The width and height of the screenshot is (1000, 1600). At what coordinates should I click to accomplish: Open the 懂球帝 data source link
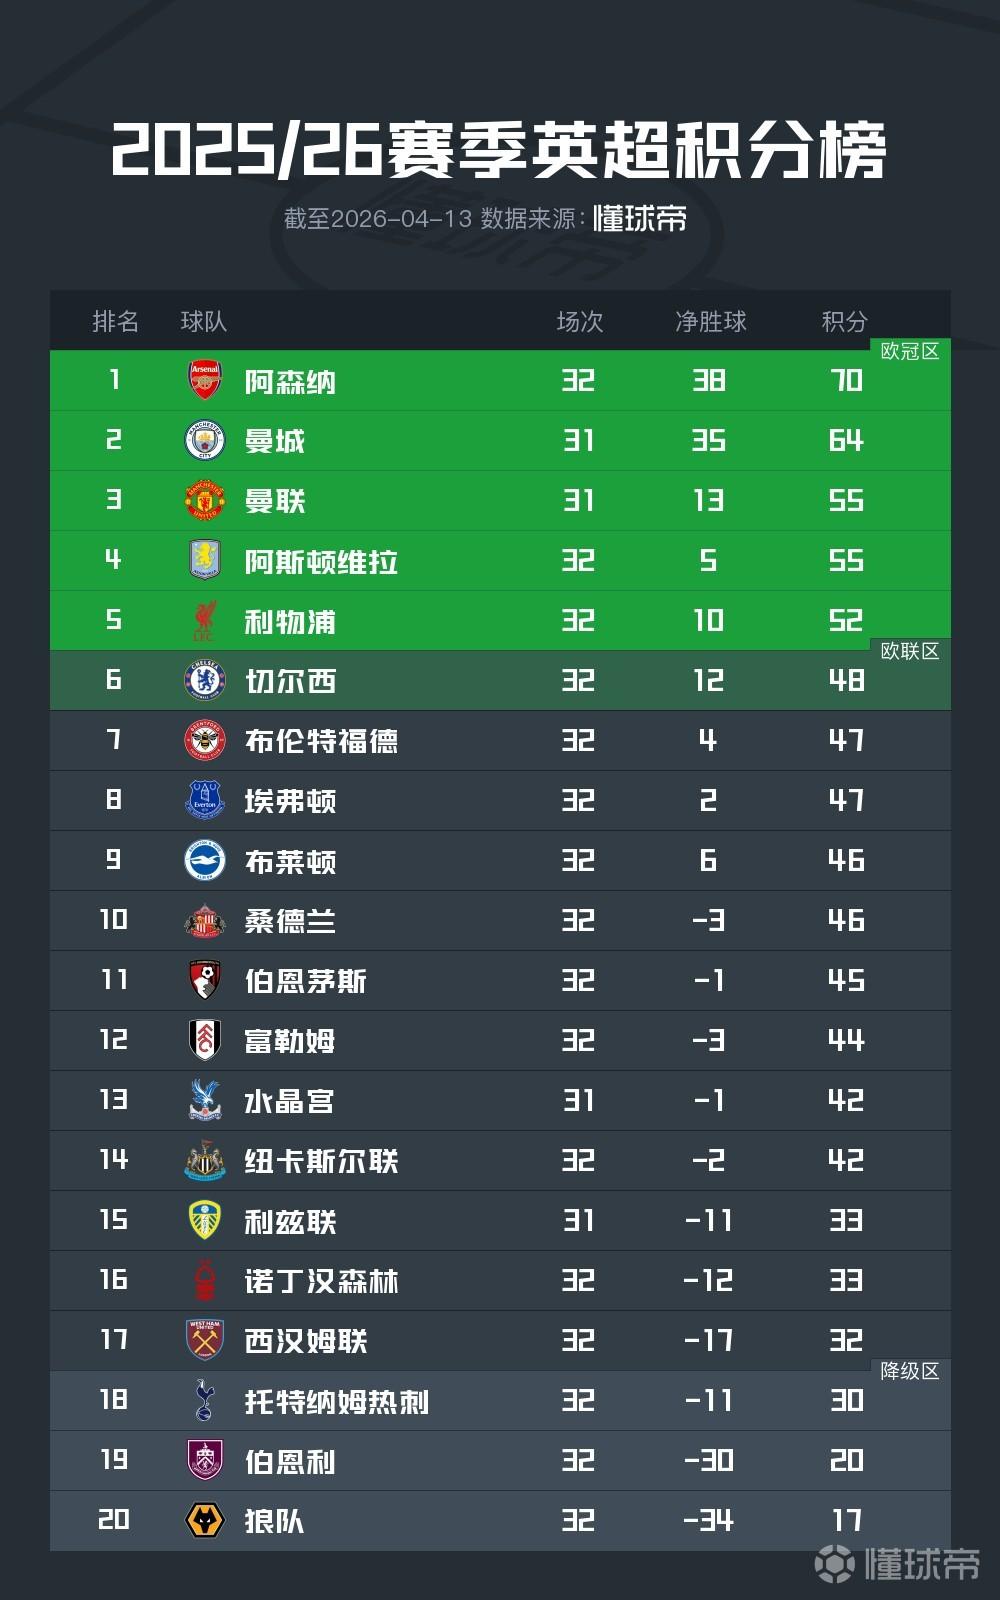pos(640,218)
